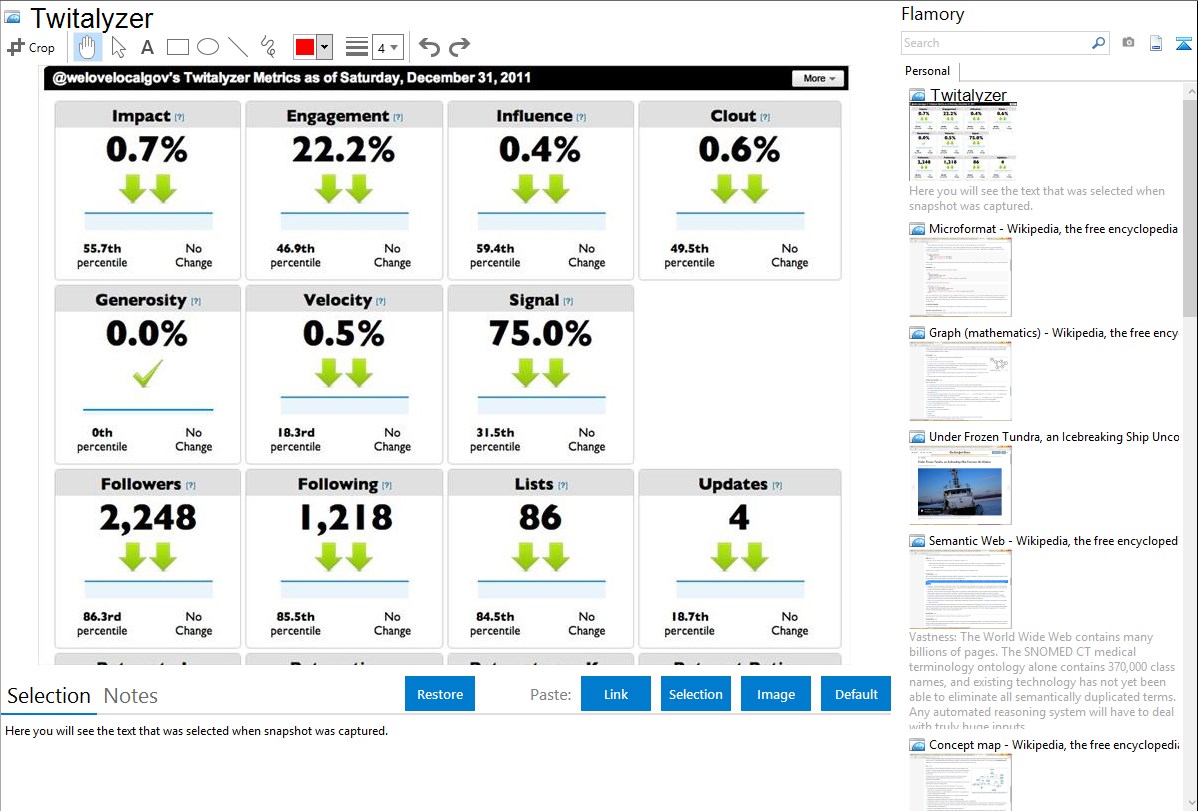Click the red color swatch
This screenshot has height=811, width=1198.
coord(305,47)
